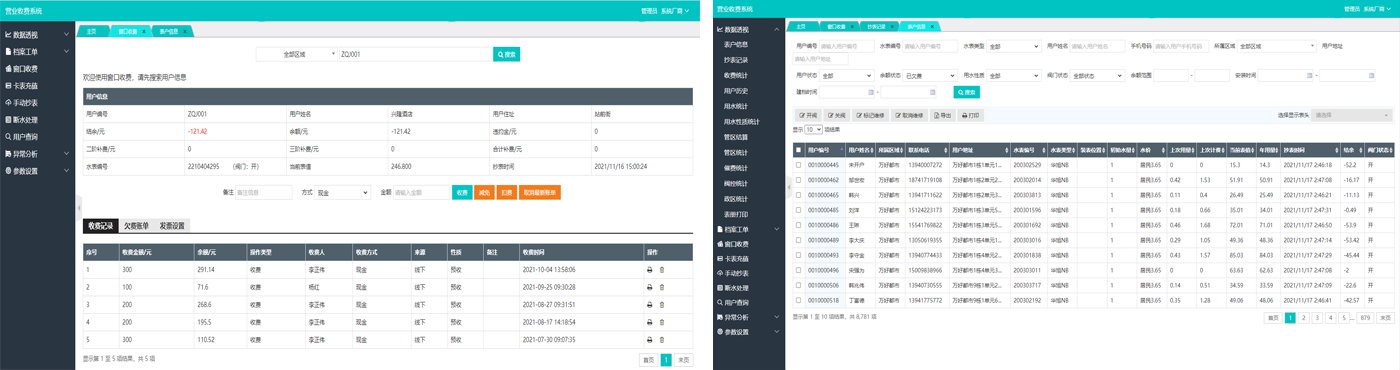Switch to the 欠费账单 tab
This screenshot has width=1400, height=370.
coord(136,226)
